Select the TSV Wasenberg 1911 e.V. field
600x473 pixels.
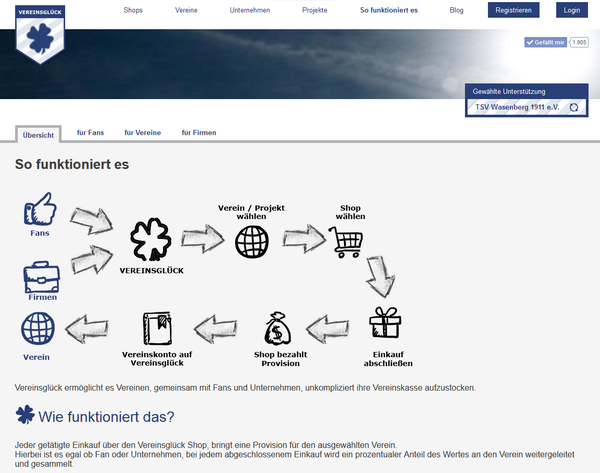click(x=527, y=108)
